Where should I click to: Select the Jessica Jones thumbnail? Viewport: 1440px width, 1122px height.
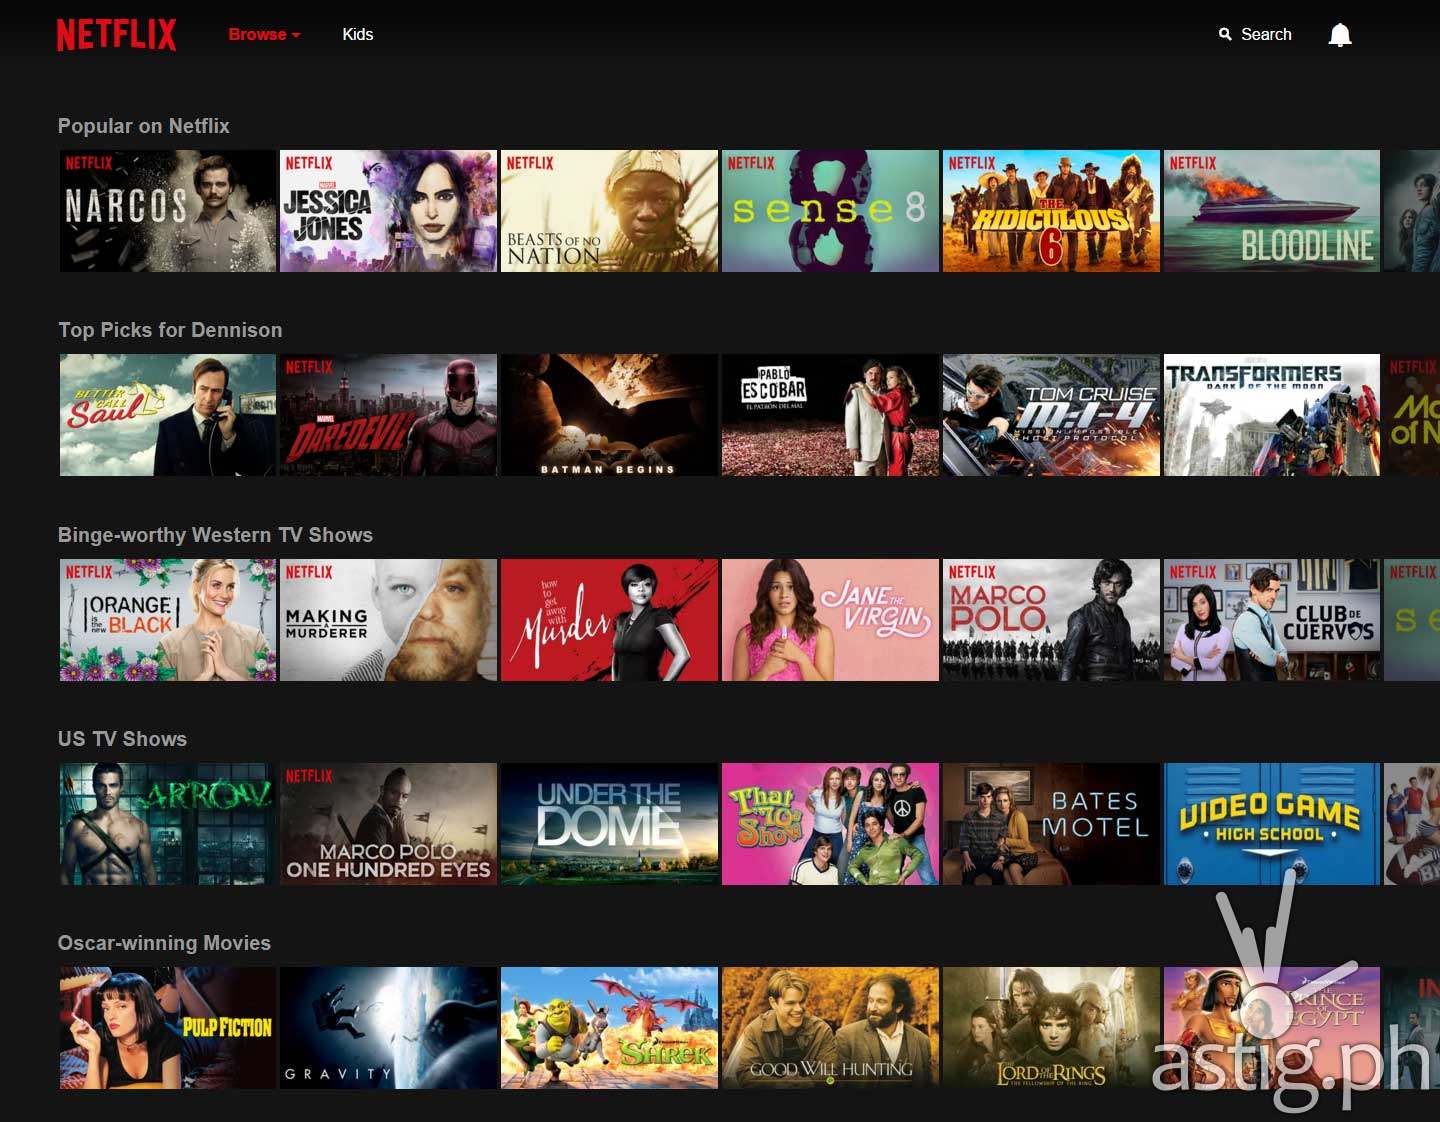(x=388, y=211)
